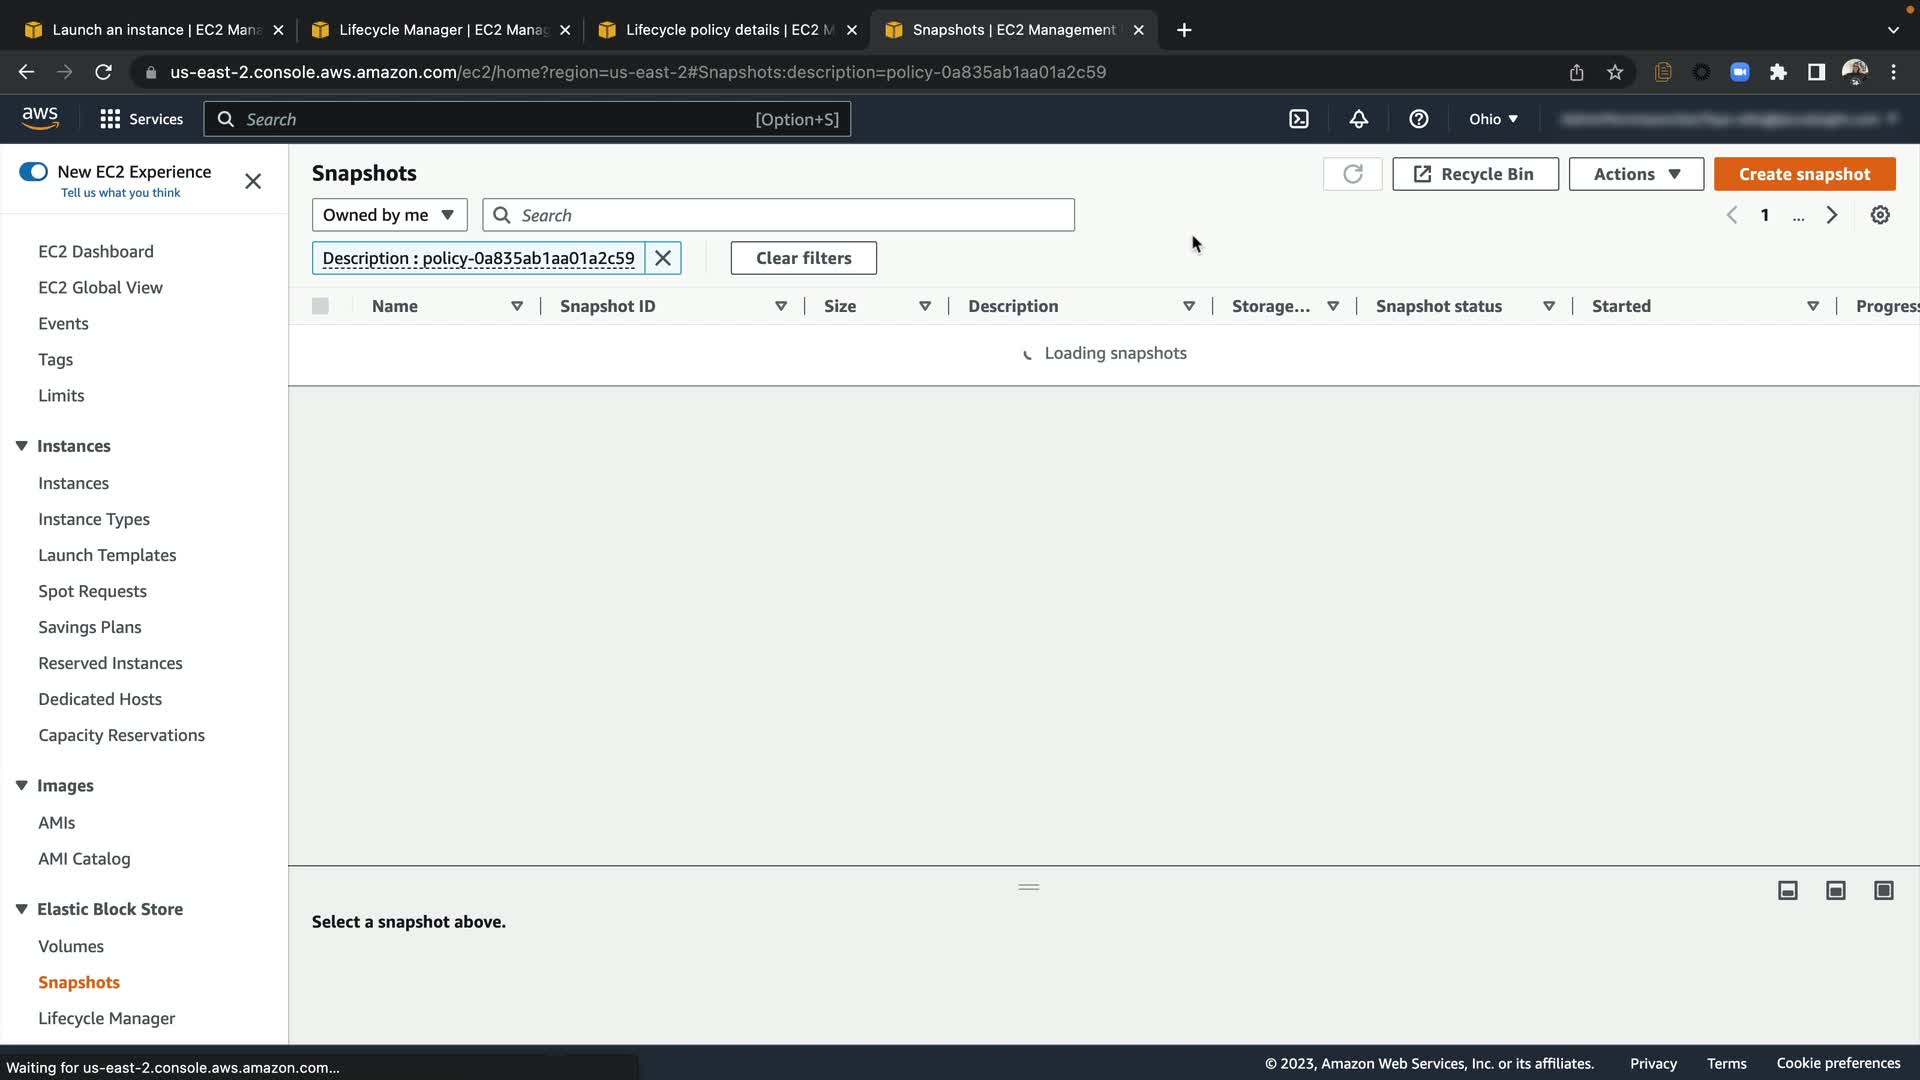
Task: Open the Ohio region selector
Action: tap(1492, 119)
